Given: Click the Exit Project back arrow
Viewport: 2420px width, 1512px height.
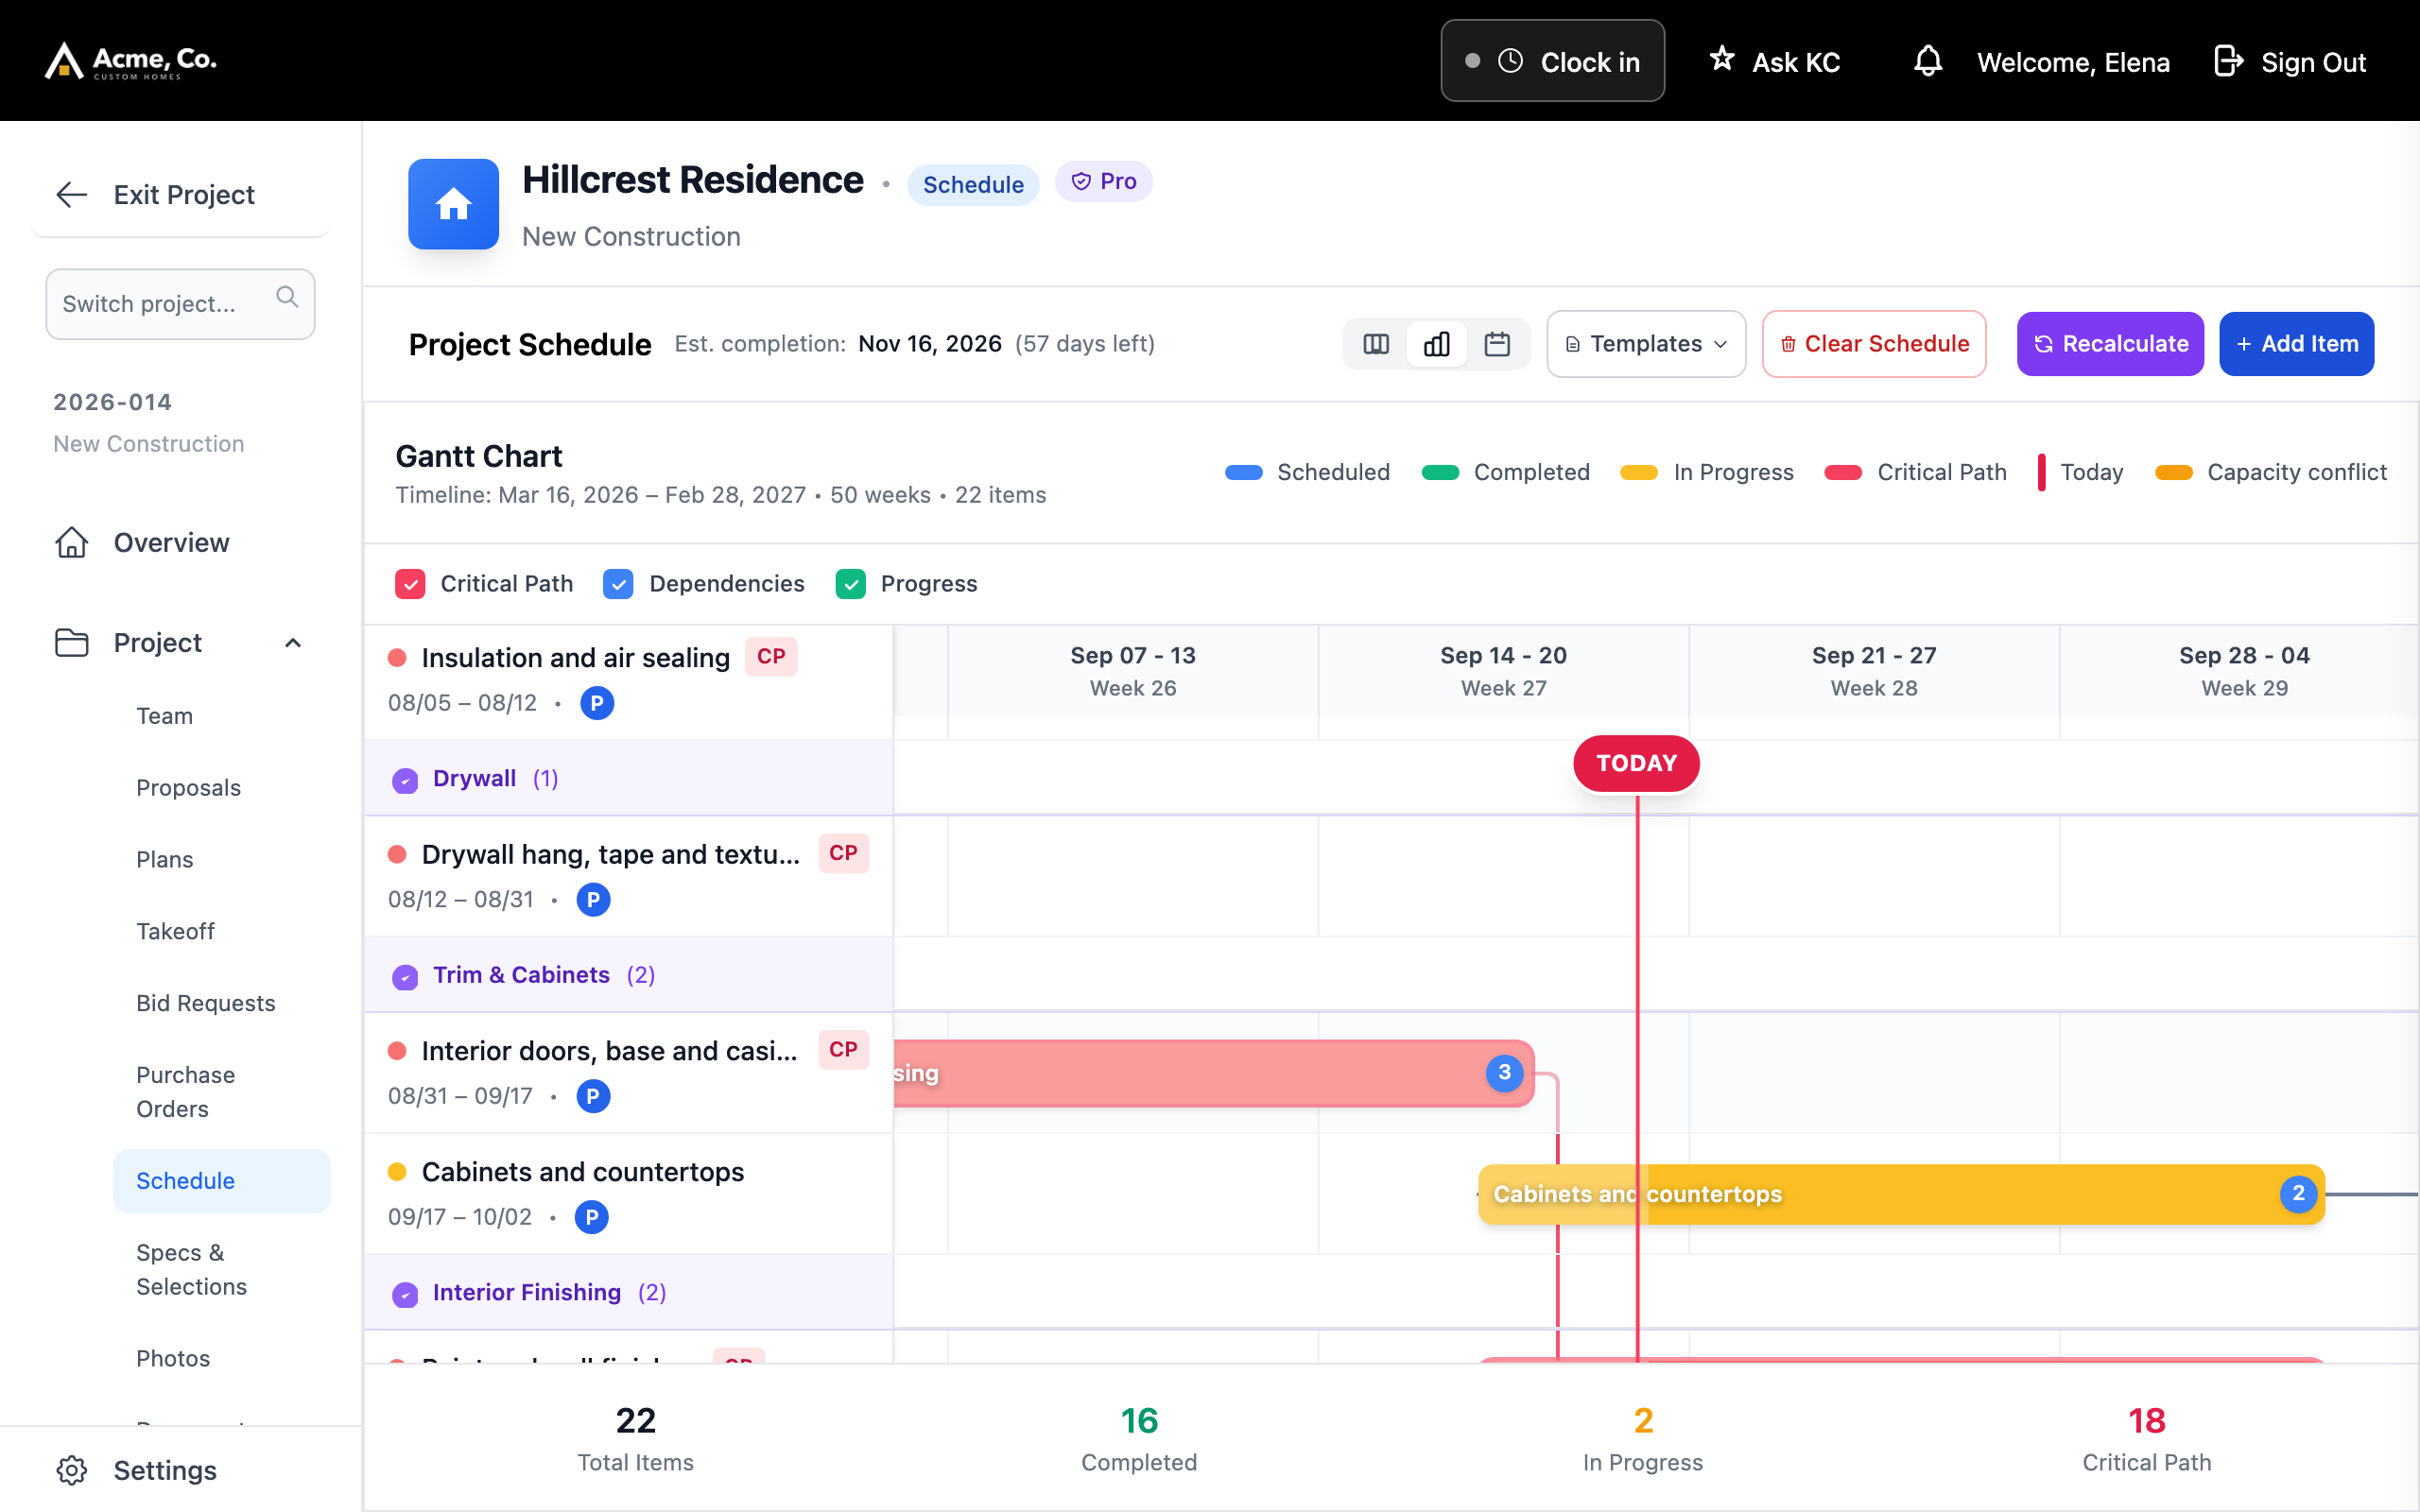Looking at the screenshot, I should point(72,194).
